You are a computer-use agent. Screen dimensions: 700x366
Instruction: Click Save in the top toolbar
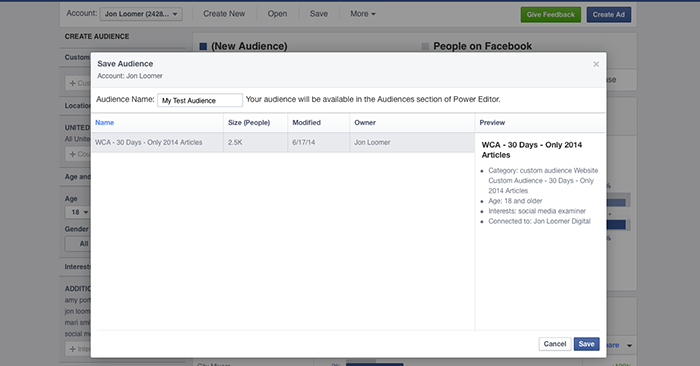pos(319,14)
